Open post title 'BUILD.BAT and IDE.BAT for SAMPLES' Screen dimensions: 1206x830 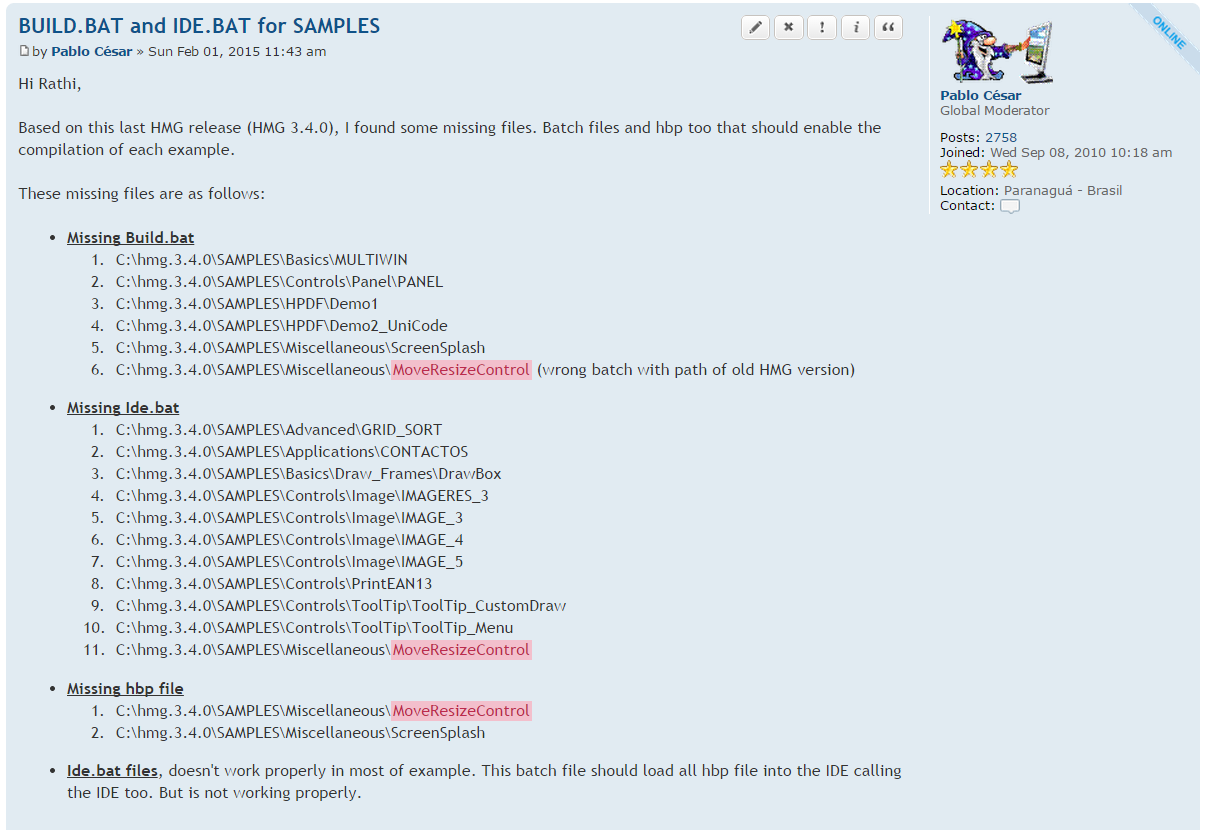199,26
